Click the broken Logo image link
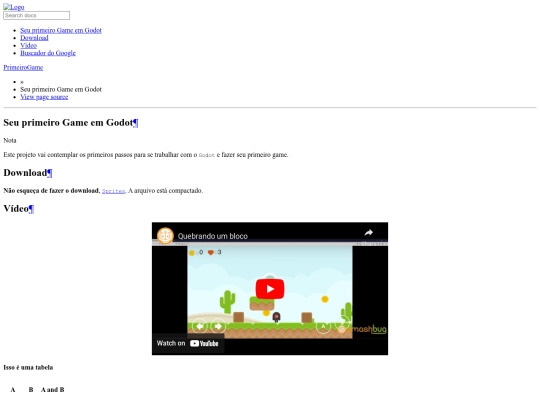540x405 pixels. [x=14, y=7]
